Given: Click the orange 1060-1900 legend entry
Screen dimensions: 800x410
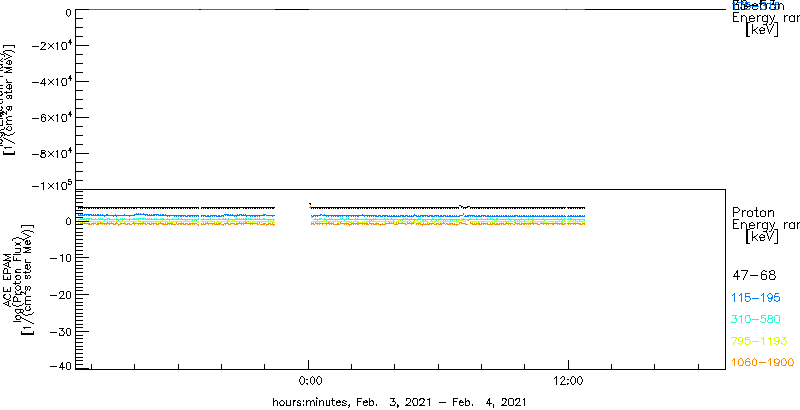Looking at the screenshot, I should point(763,363).
